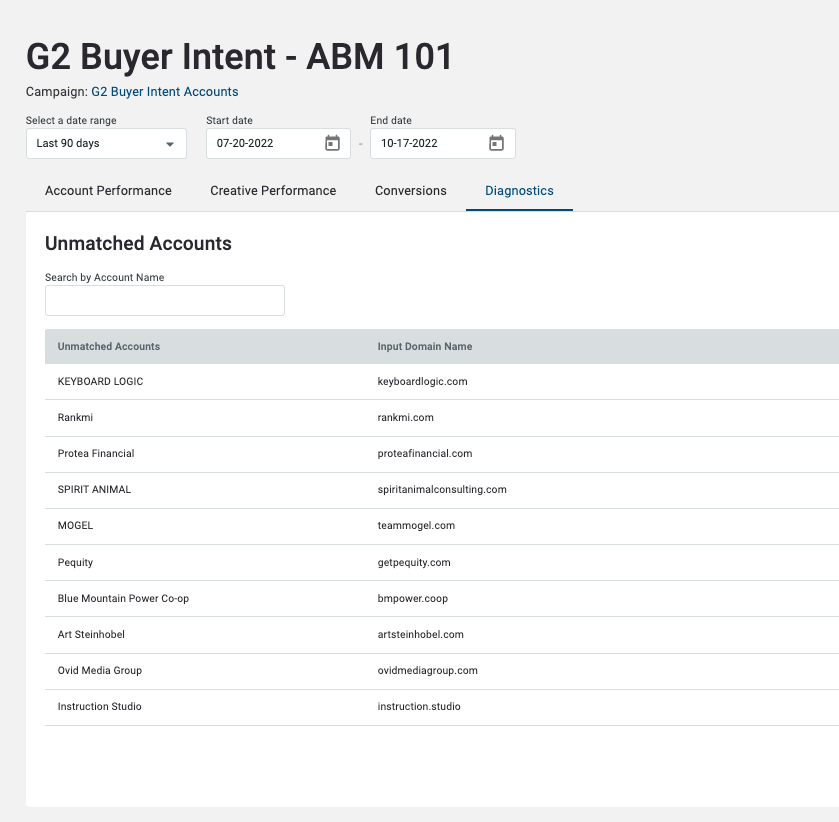The image size is (839, 822).
Task: Click the proteafinancial.com domain cell
Action: coord(425,453)
